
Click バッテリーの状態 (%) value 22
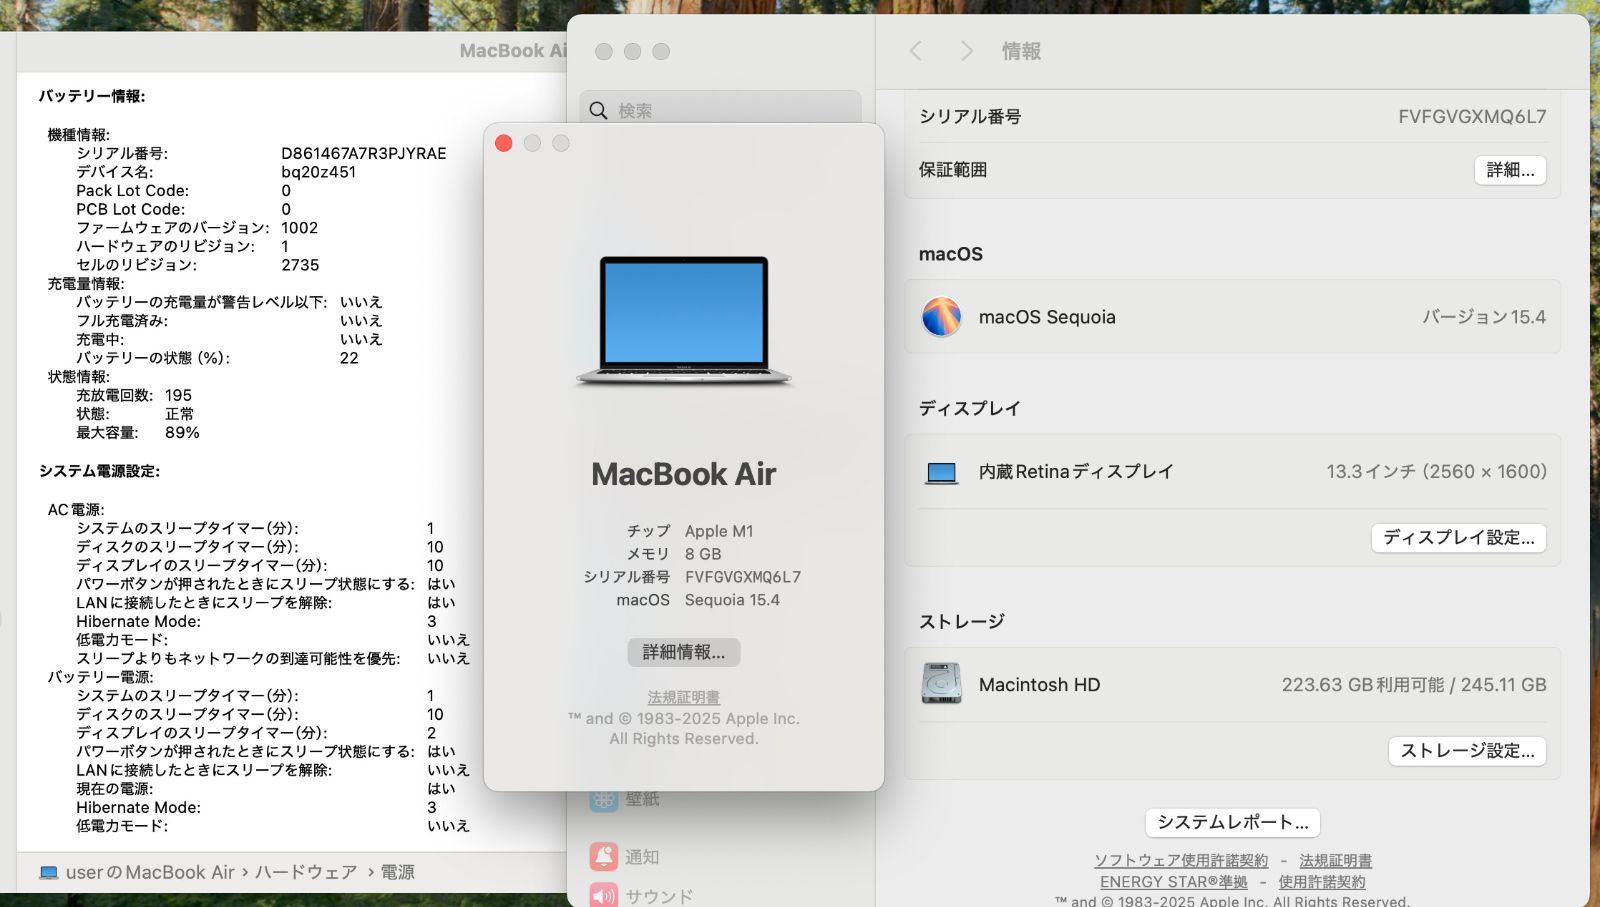point(349,358)
